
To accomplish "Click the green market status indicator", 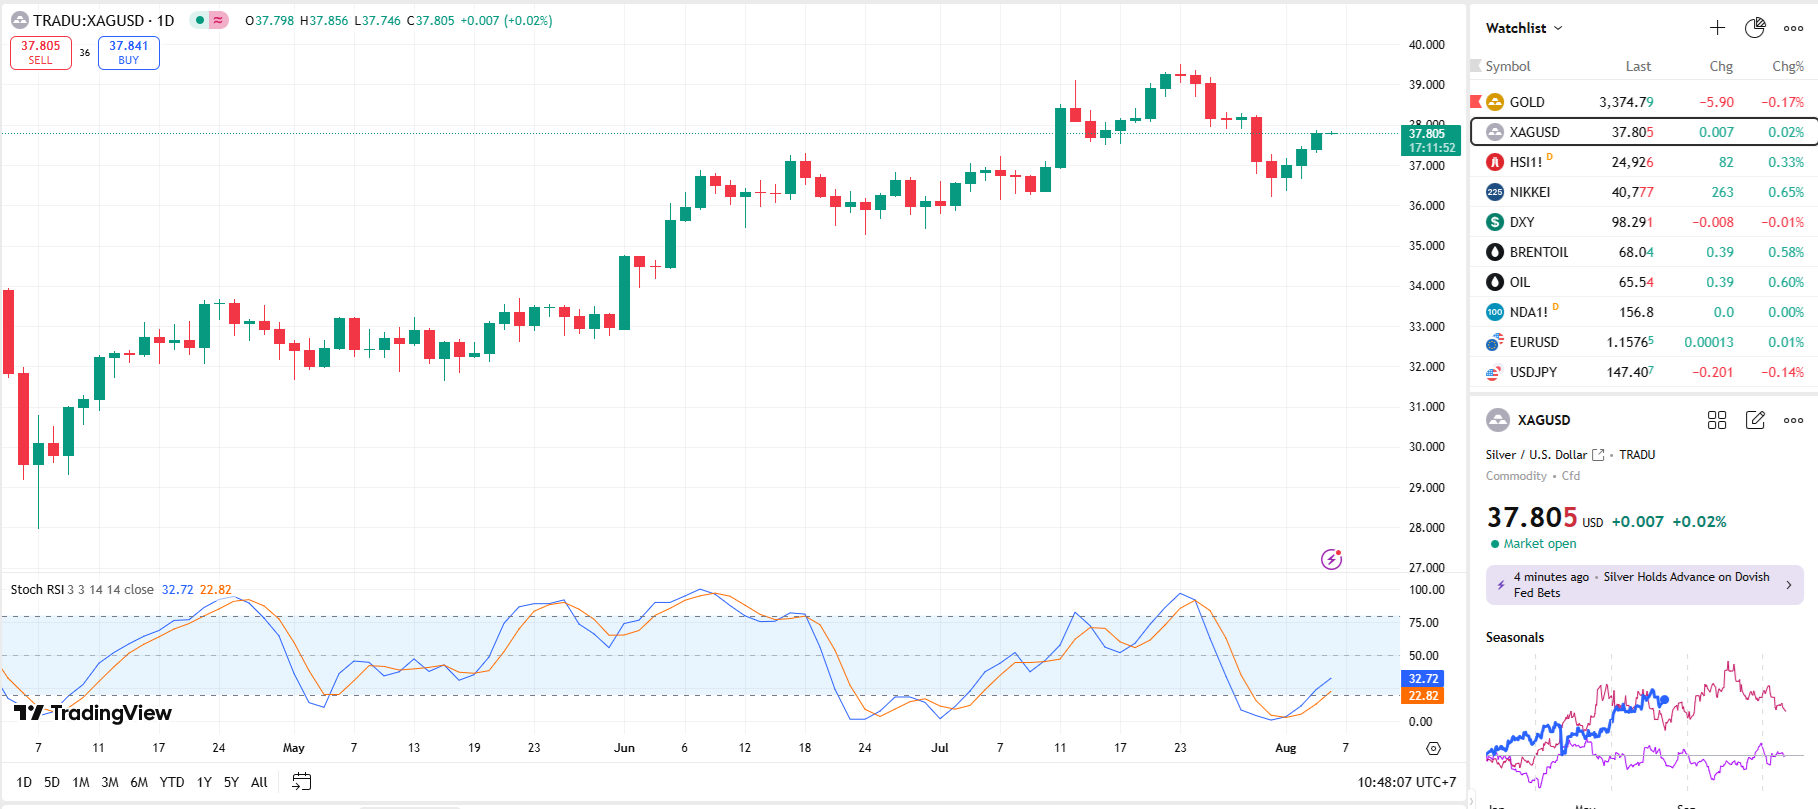I will tap(200, 20).
